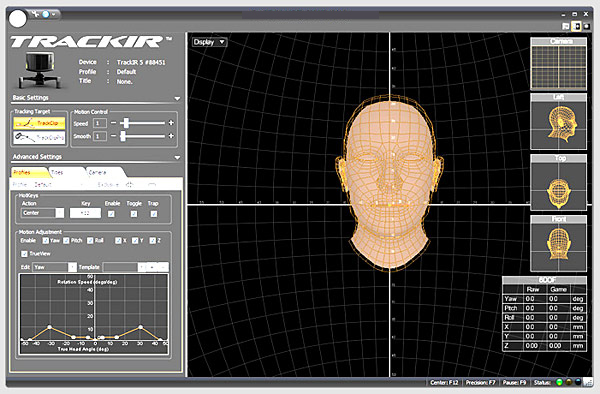Open the Display dropdown in 3D view
This screenshot has height=394, width=600.
pyautogui.click(x=209, y=42)
